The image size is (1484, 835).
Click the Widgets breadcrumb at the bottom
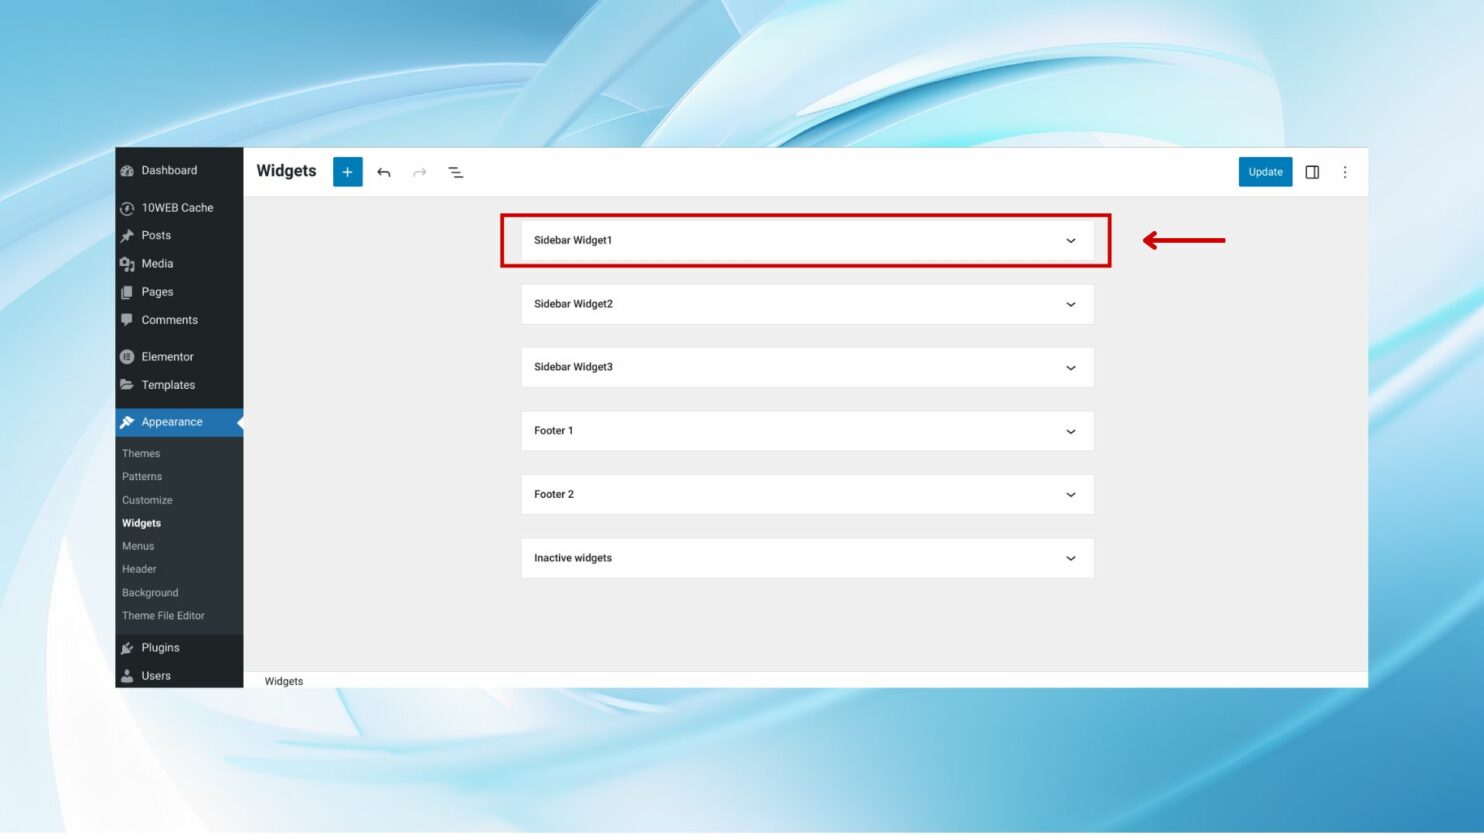coord(283,681)
